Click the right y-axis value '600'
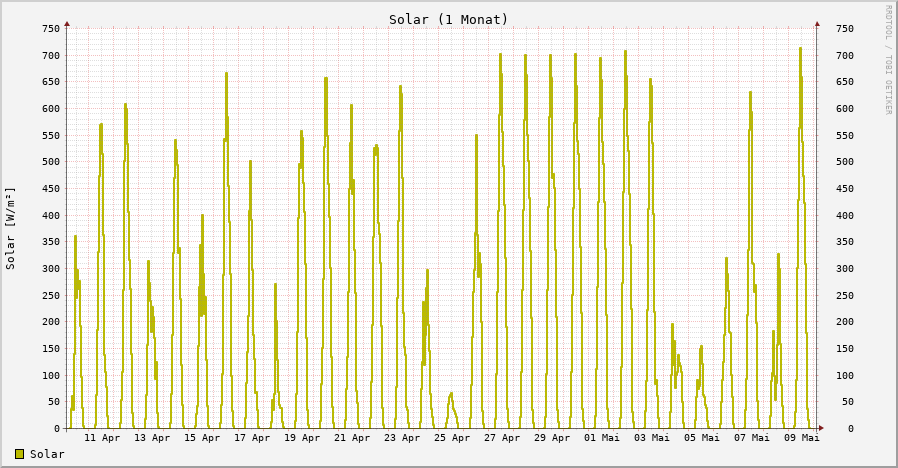Screen dimensions: 898x468 tap(845, 109)
